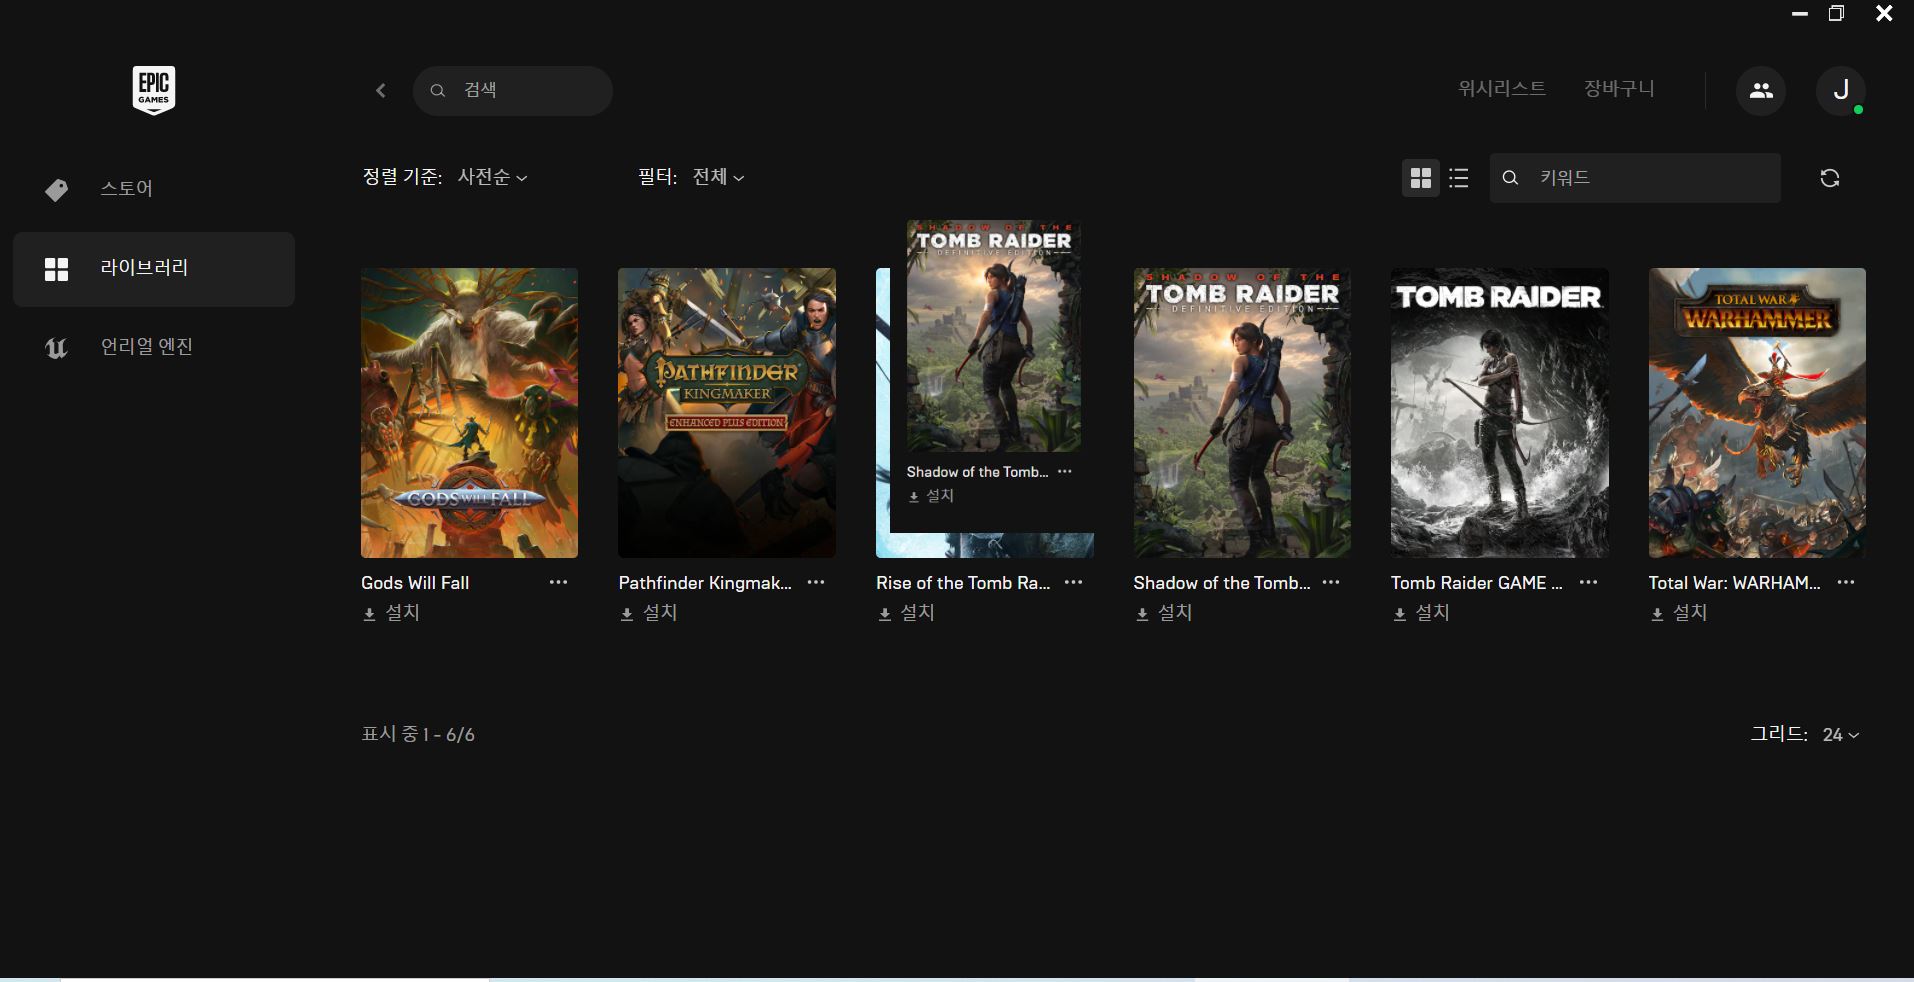Expand the 사전순 sort order dropdown

492,177
